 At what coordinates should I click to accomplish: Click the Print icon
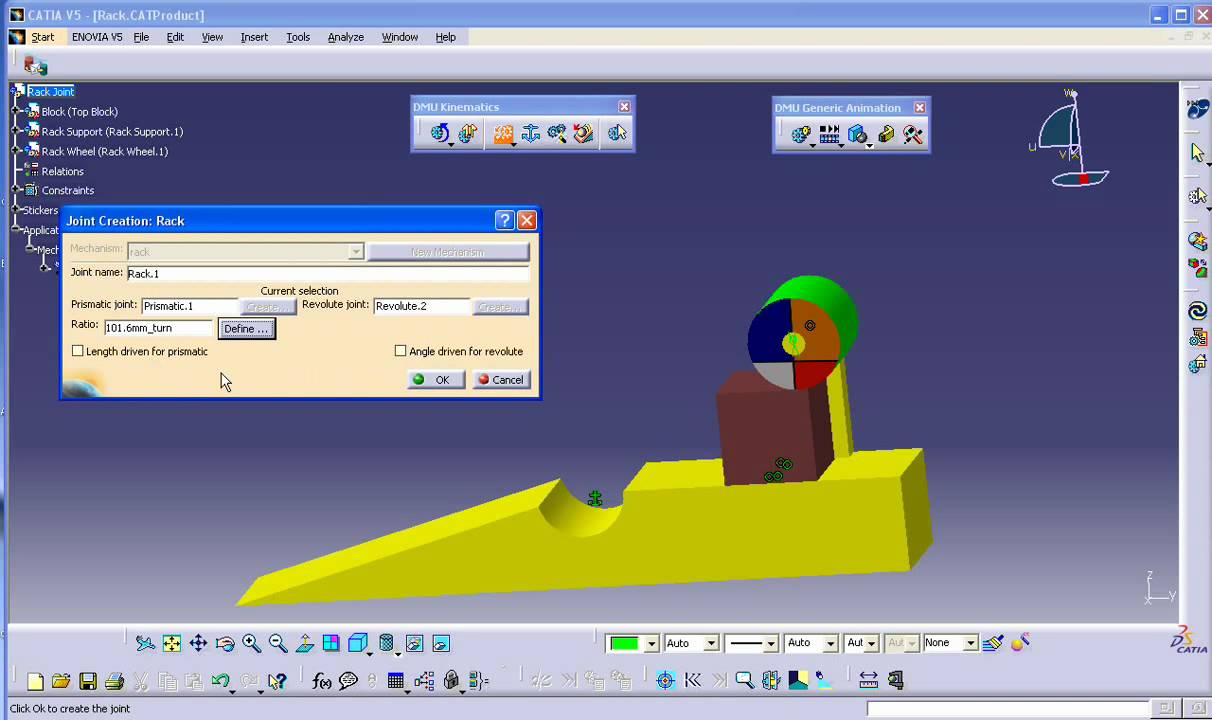pyautogui.click(x=114, y=681)
